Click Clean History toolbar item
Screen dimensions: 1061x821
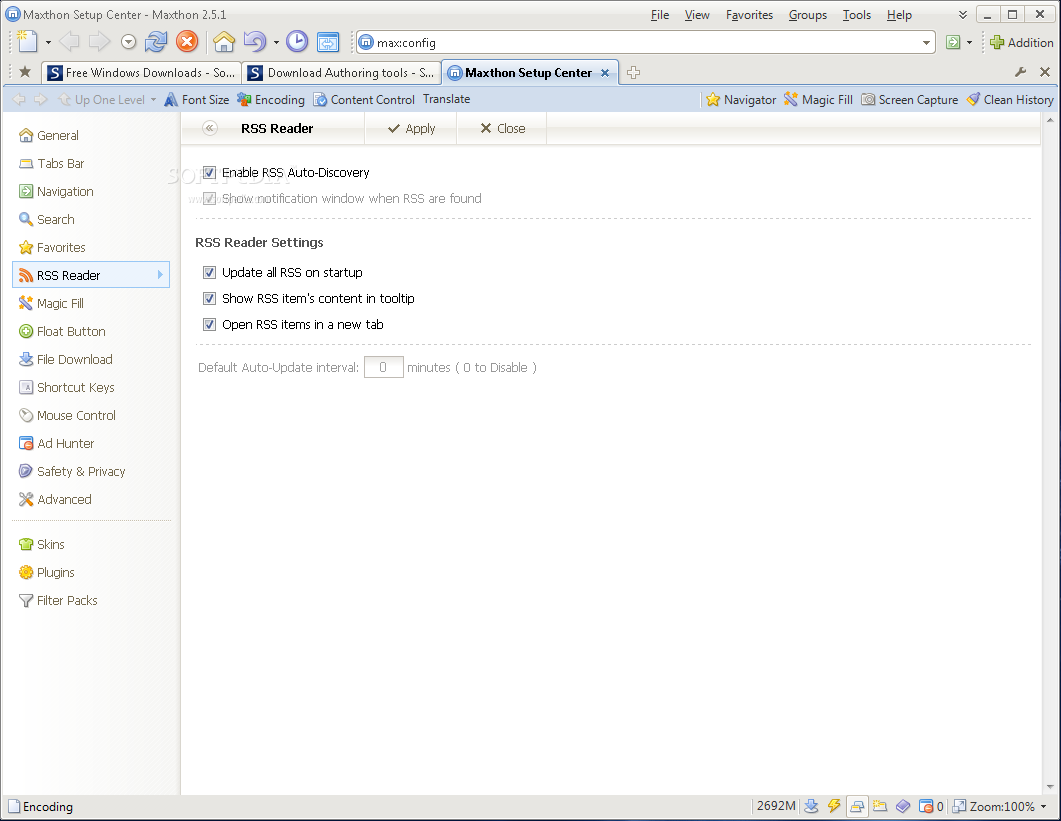[x=1010, y=99]
